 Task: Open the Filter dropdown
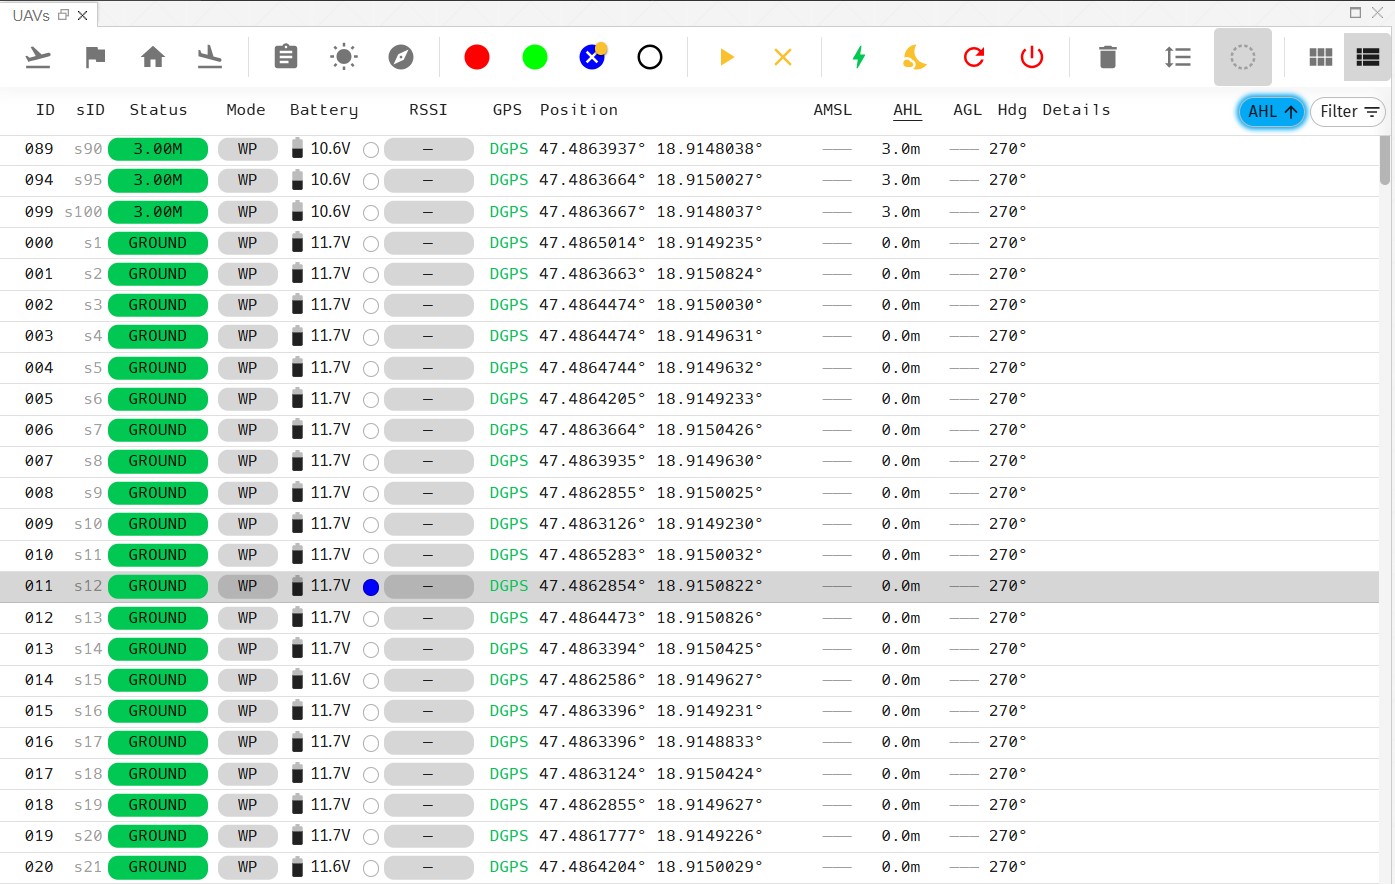(x=1348, y=112)
